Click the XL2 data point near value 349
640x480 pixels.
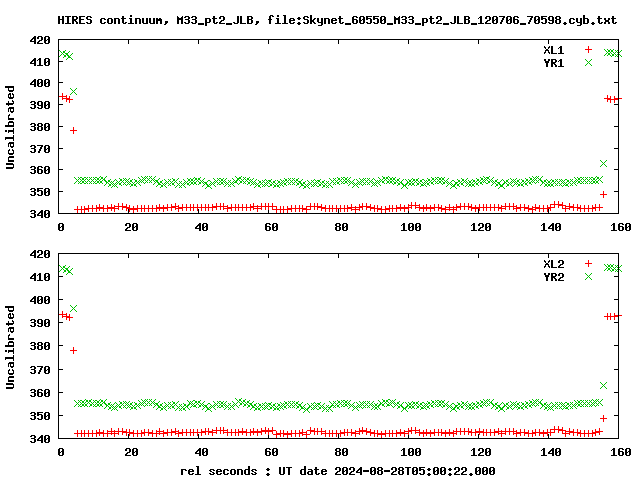click(603, 418)
